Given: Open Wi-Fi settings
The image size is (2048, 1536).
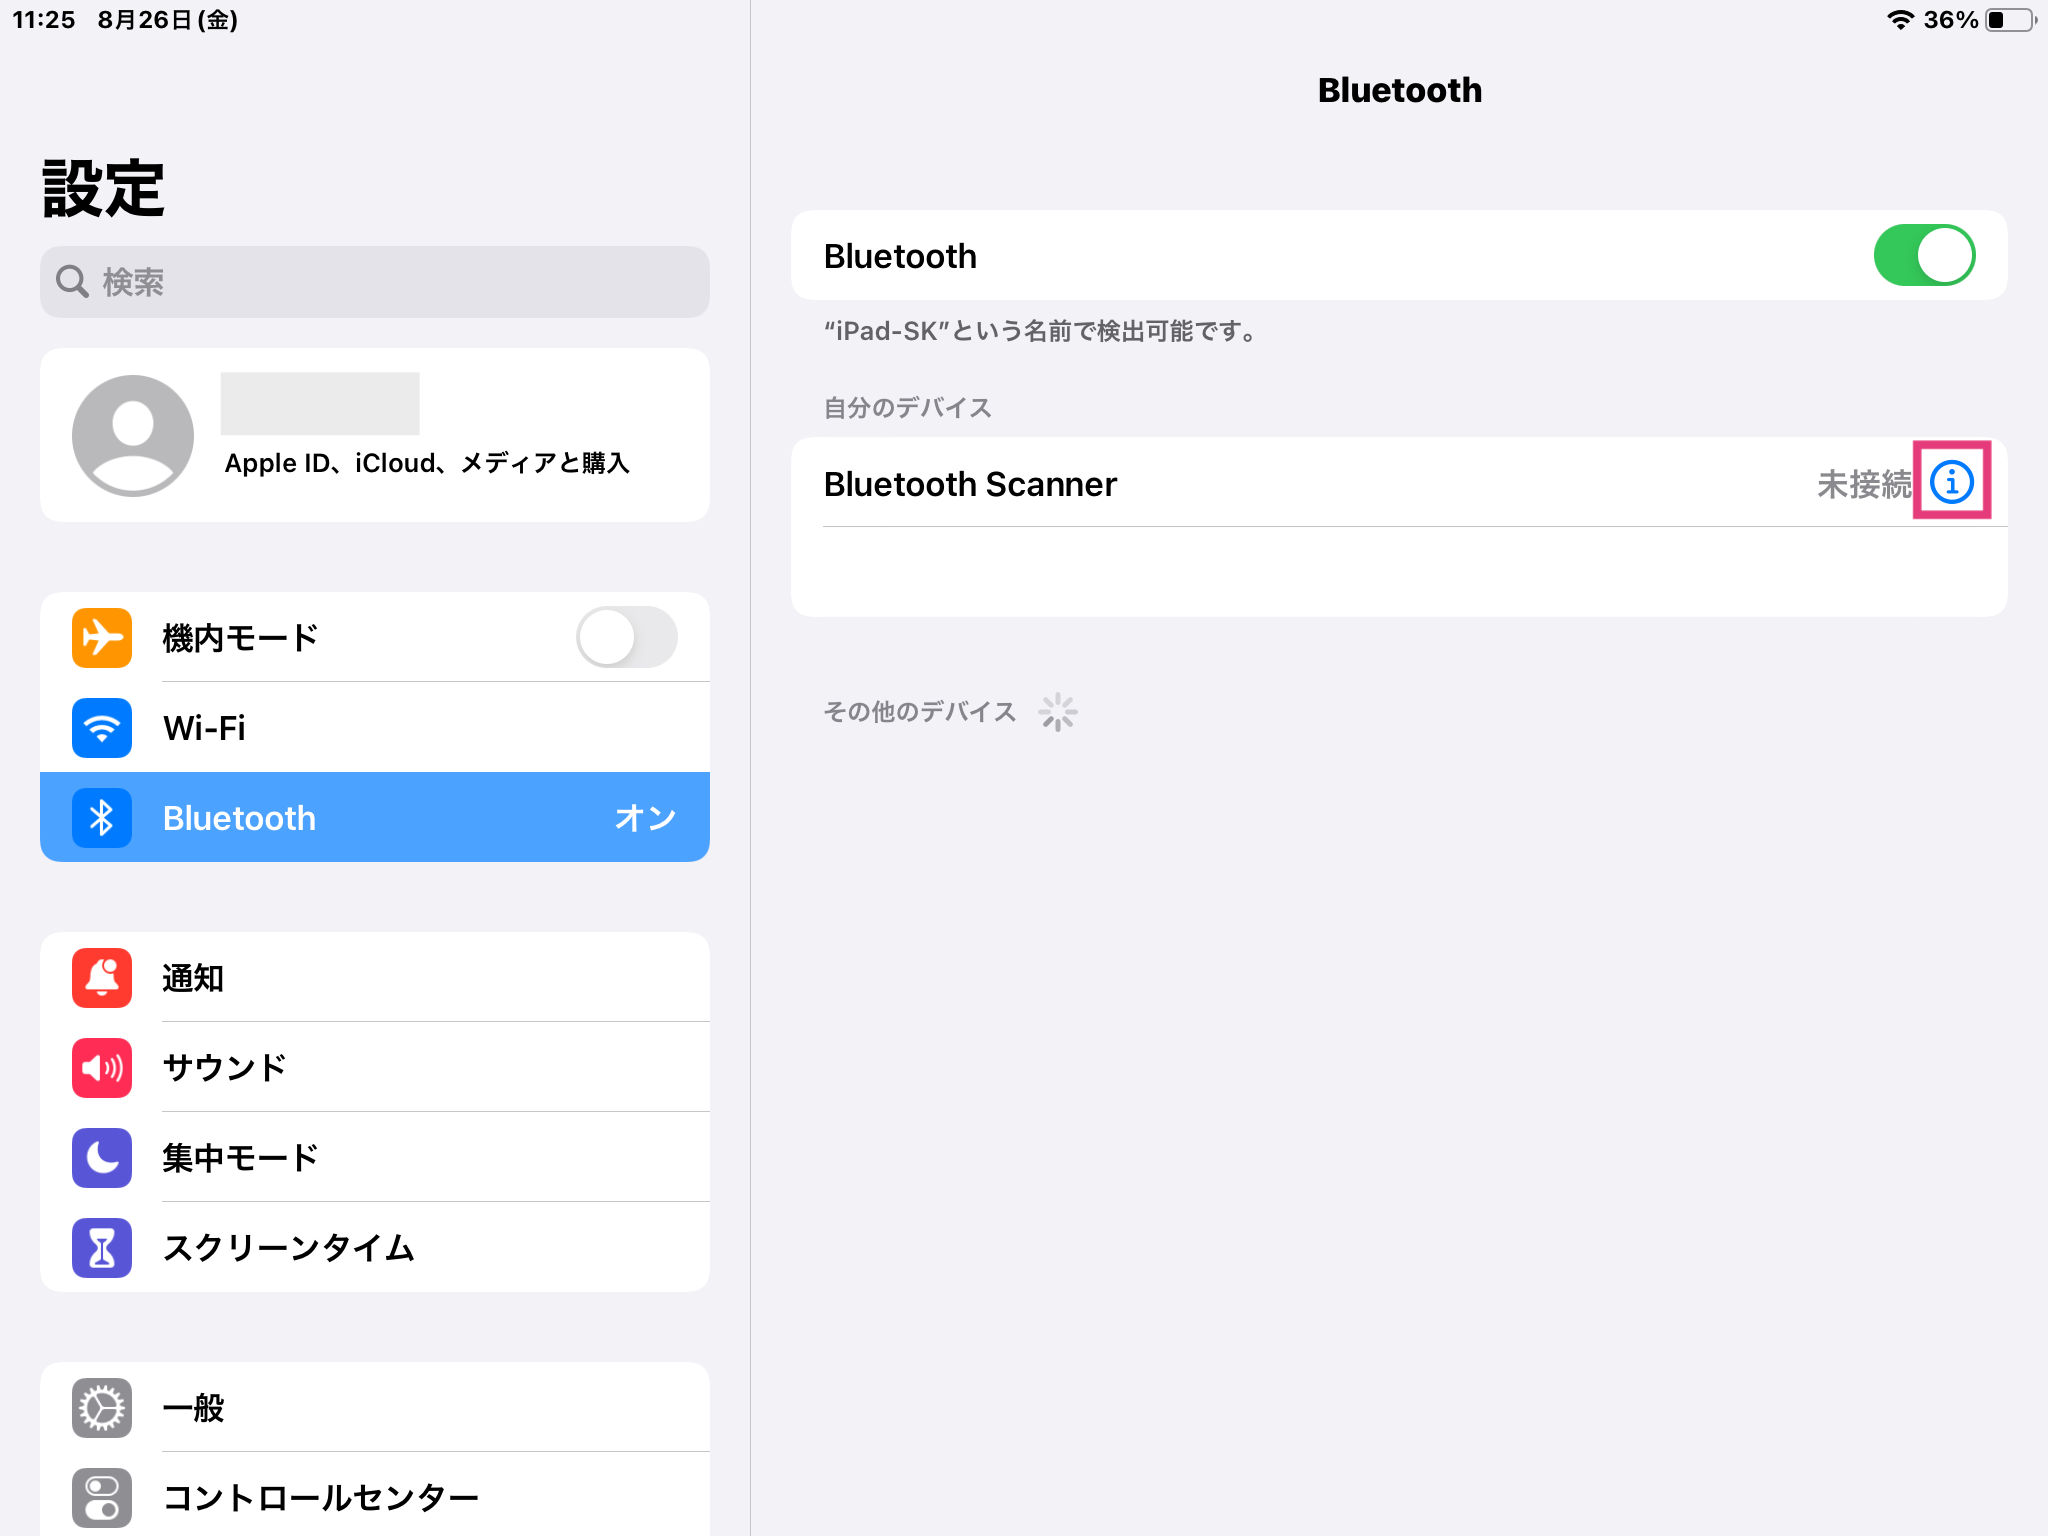Looking at the screenshot, I should click(375, 727).
